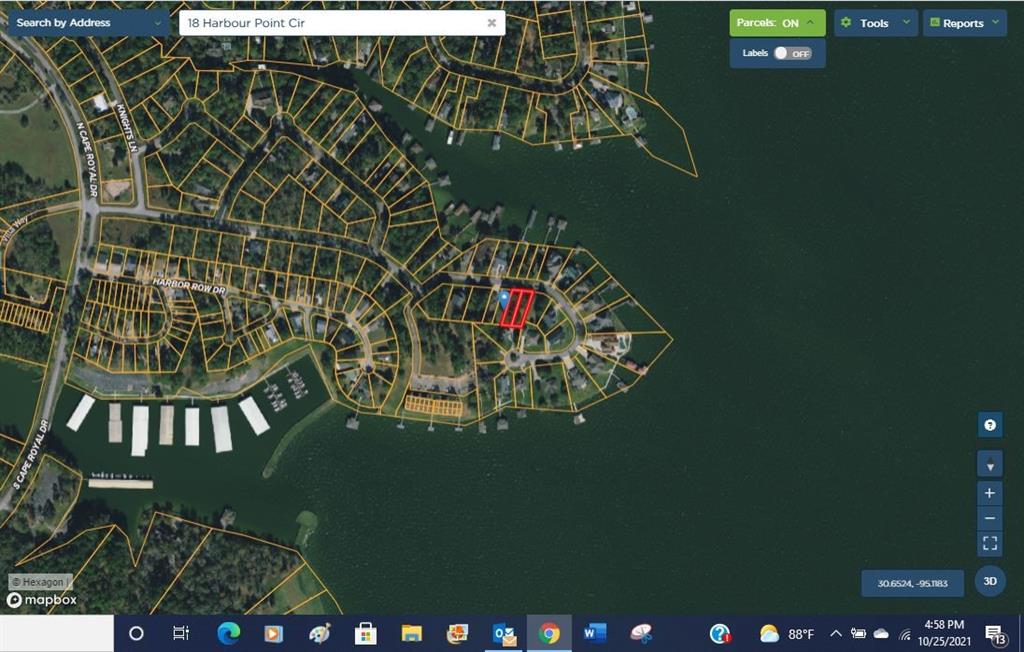Click the blue location pin marker
The width and height of the screenshot is (1024, 652).
pos(503,298)
